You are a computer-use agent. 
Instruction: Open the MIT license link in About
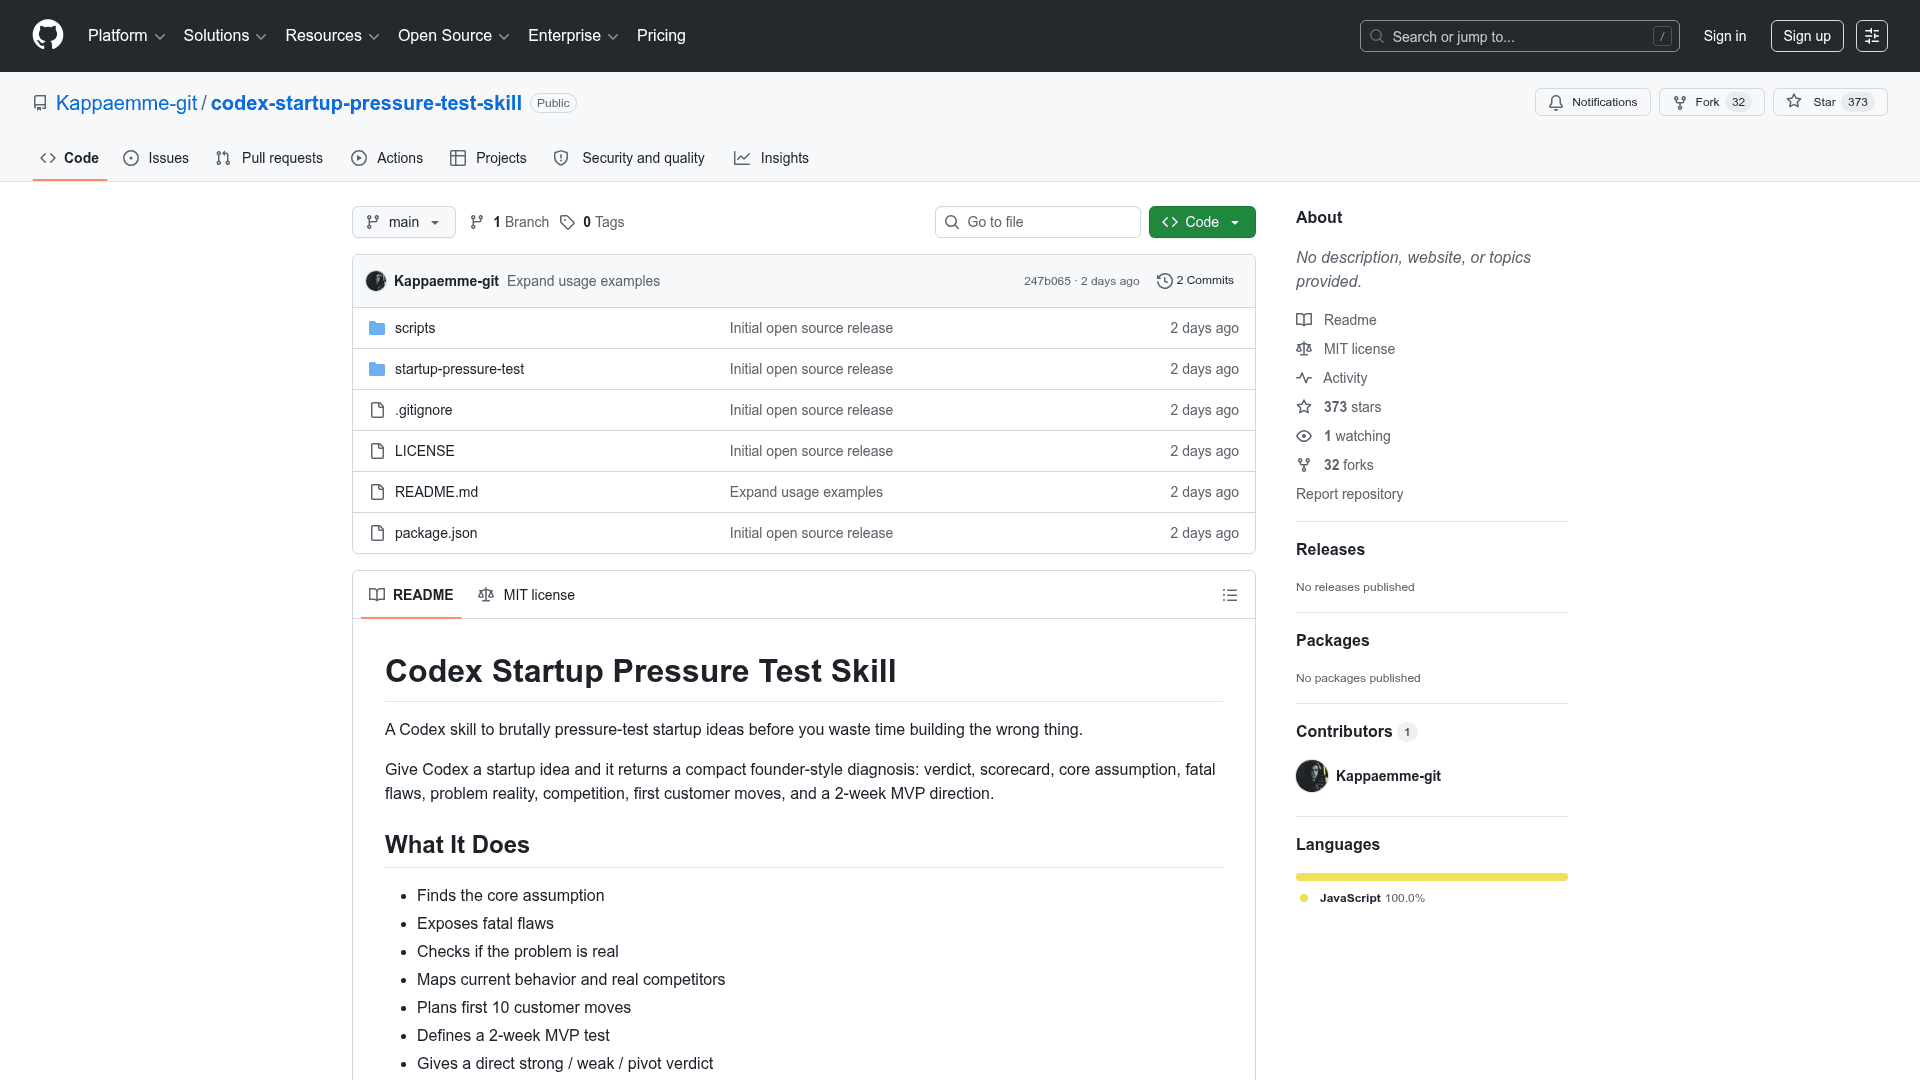point(1345,349)
